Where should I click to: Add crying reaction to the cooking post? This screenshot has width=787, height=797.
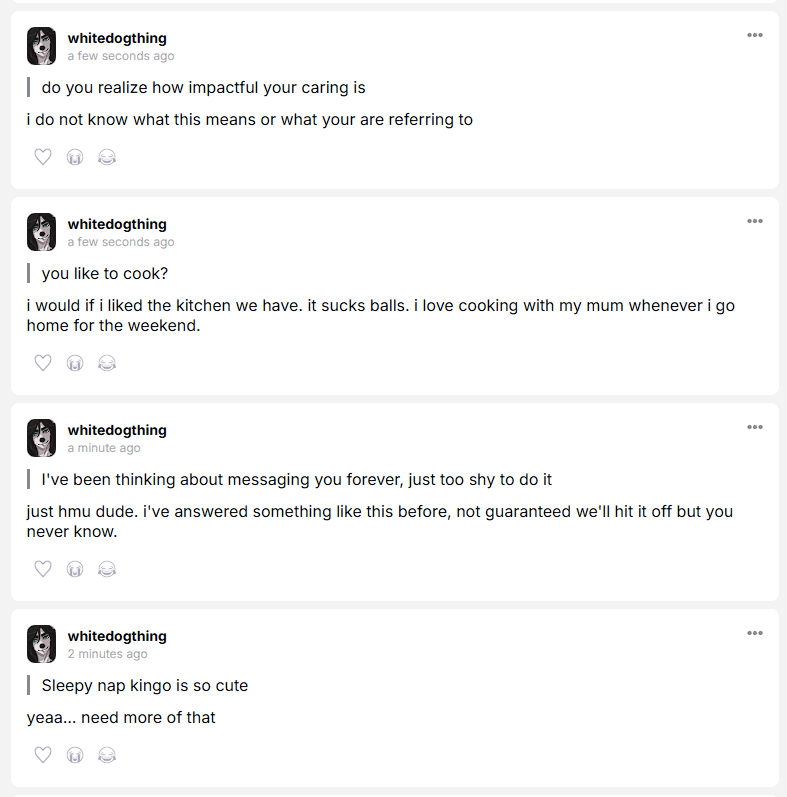pyautogui.click(x=75, y=363)
